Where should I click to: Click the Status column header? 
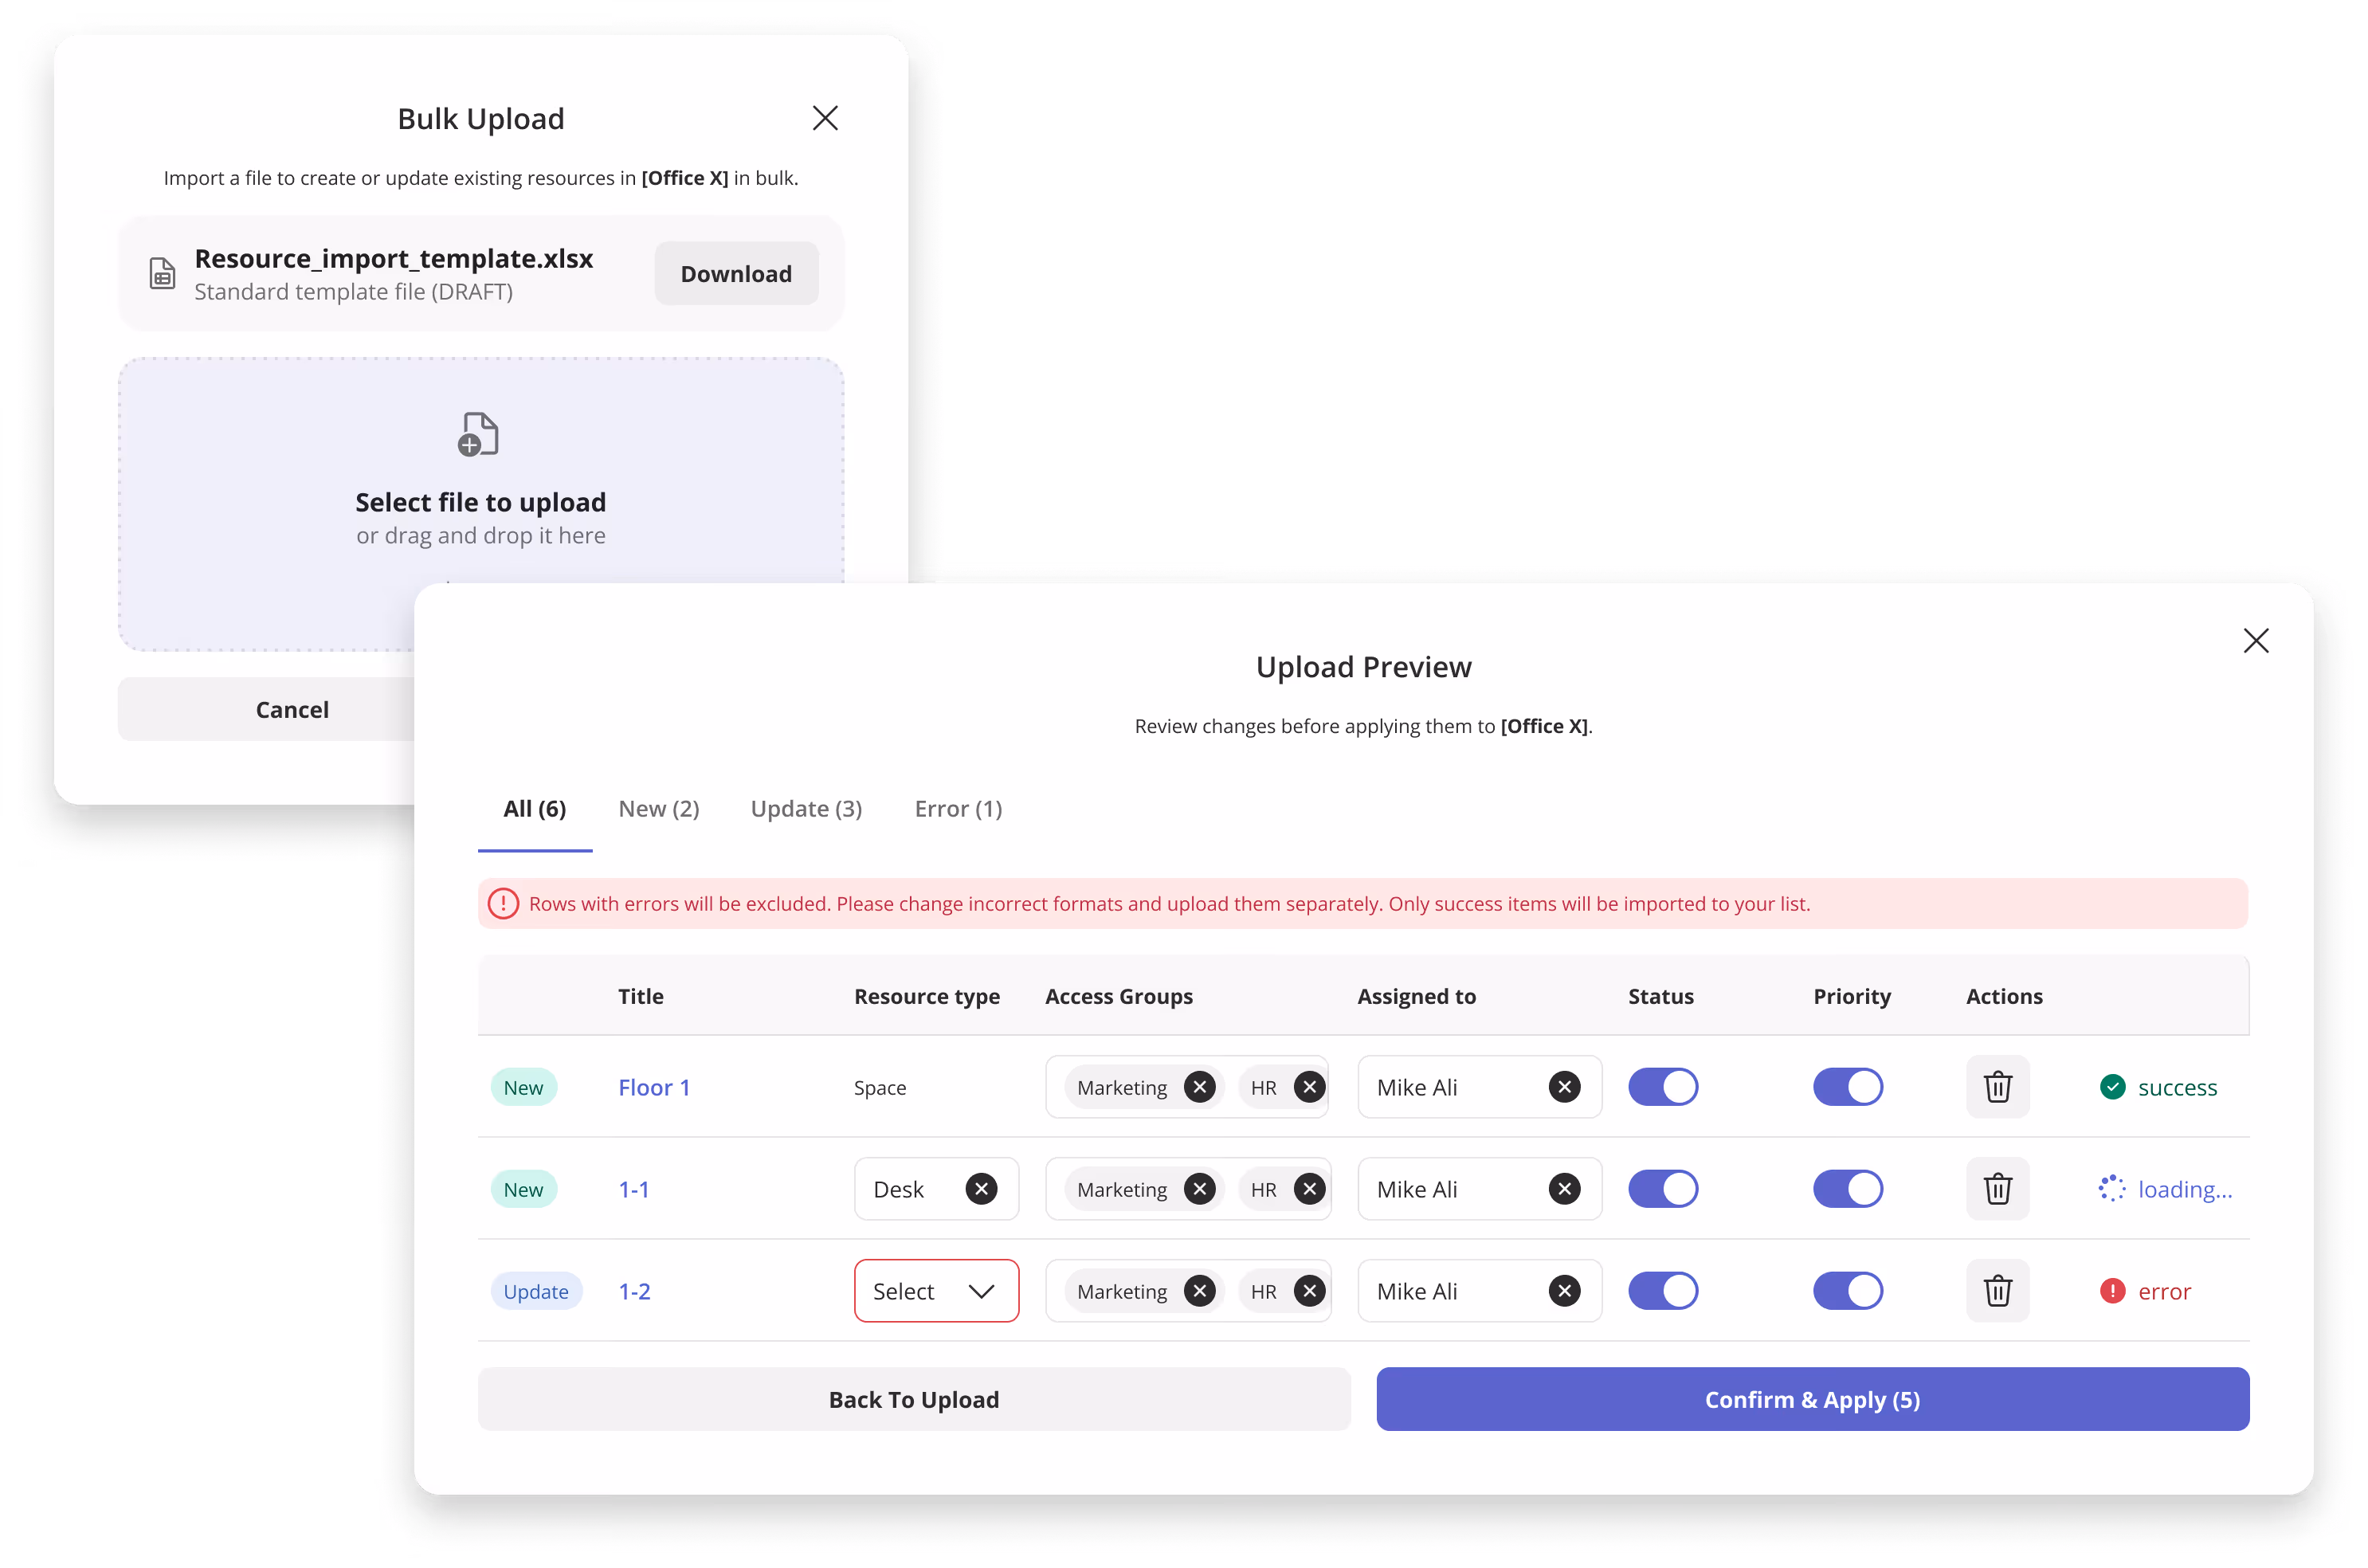(1660, 996)
